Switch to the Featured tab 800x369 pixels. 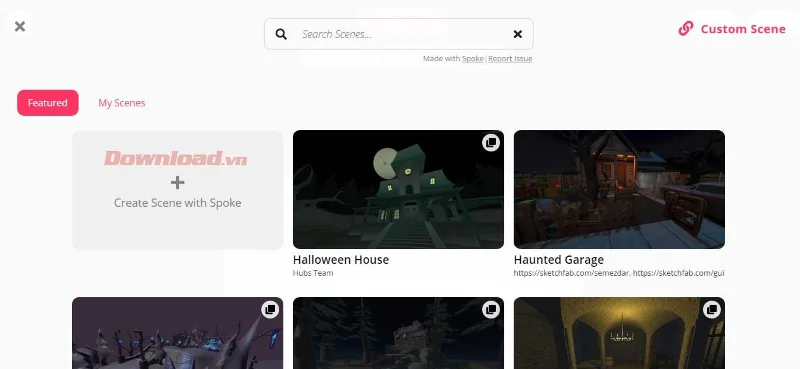point(47,103)
